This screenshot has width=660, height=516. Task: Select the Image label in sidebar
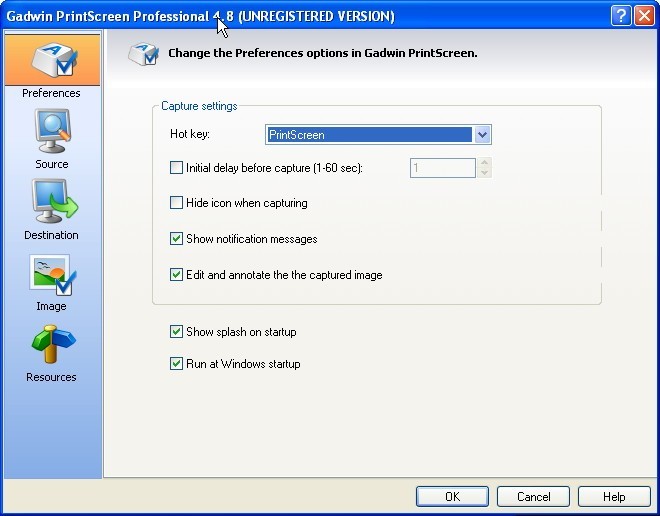[51, 306]
